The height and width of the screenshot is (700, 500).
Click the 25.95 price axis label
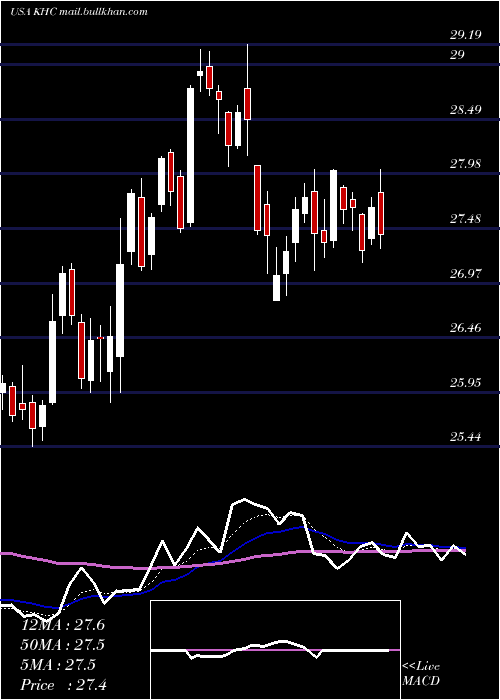pyautogui.click(x=466, y=383)
